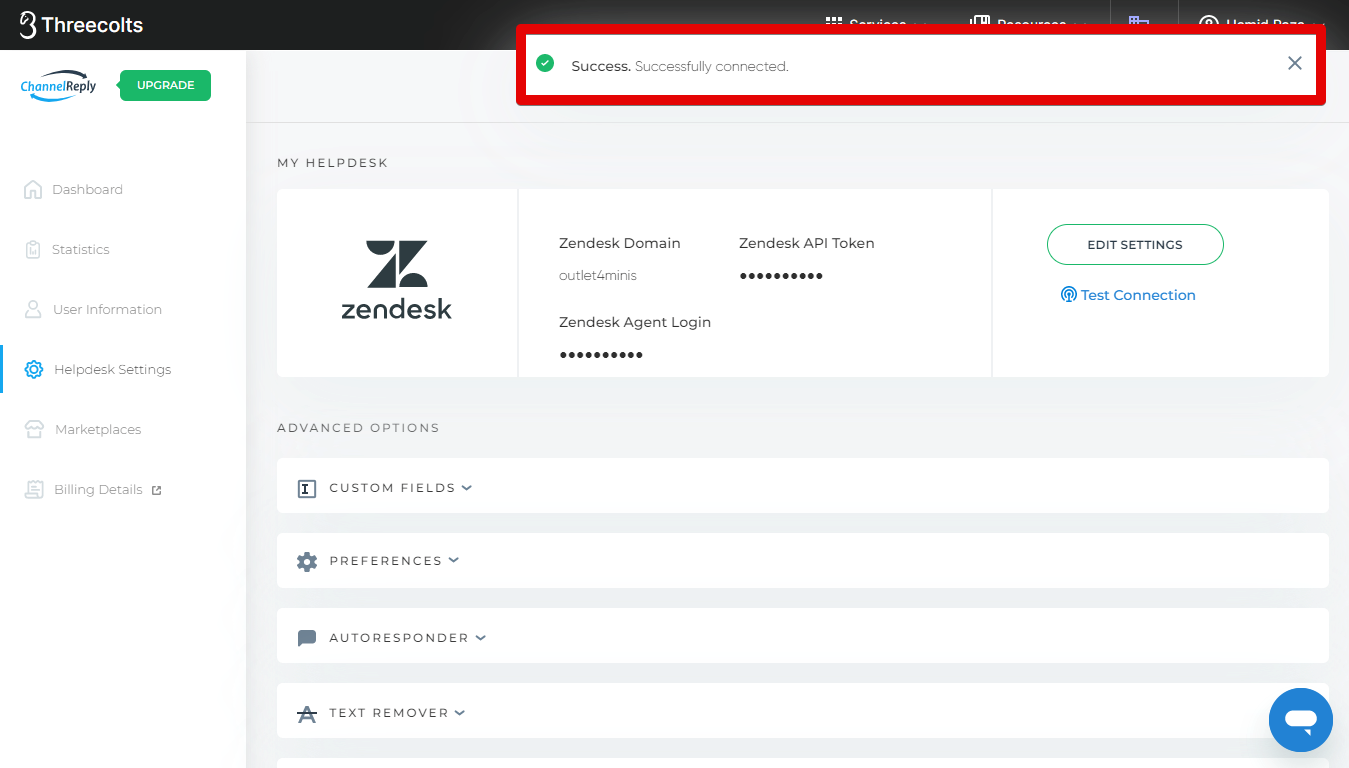Click EDIT SETTINGS button
The width and height of the screenshot is (1349, 768).
(1135, 244)
